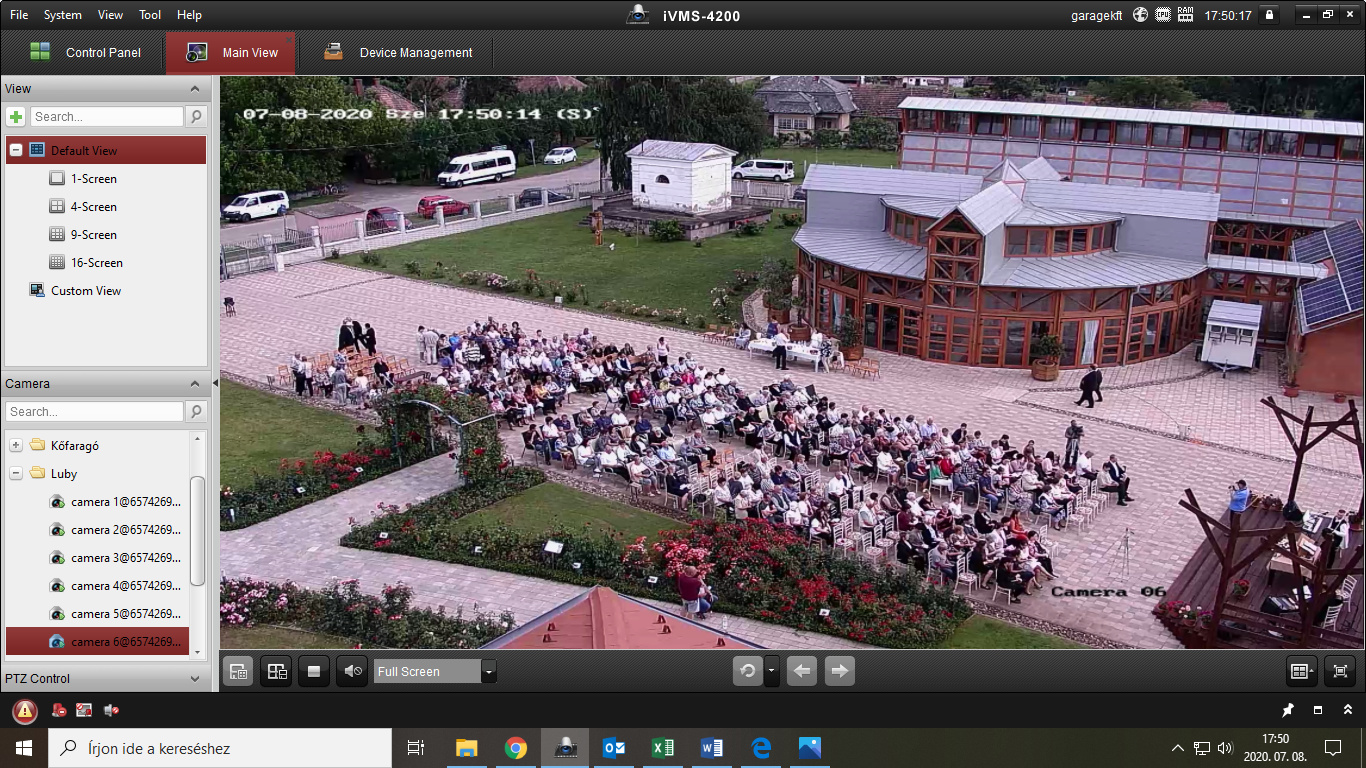Collapse the Luby camera group
Screen dimensions: 1366x768
tap(16, 473)
